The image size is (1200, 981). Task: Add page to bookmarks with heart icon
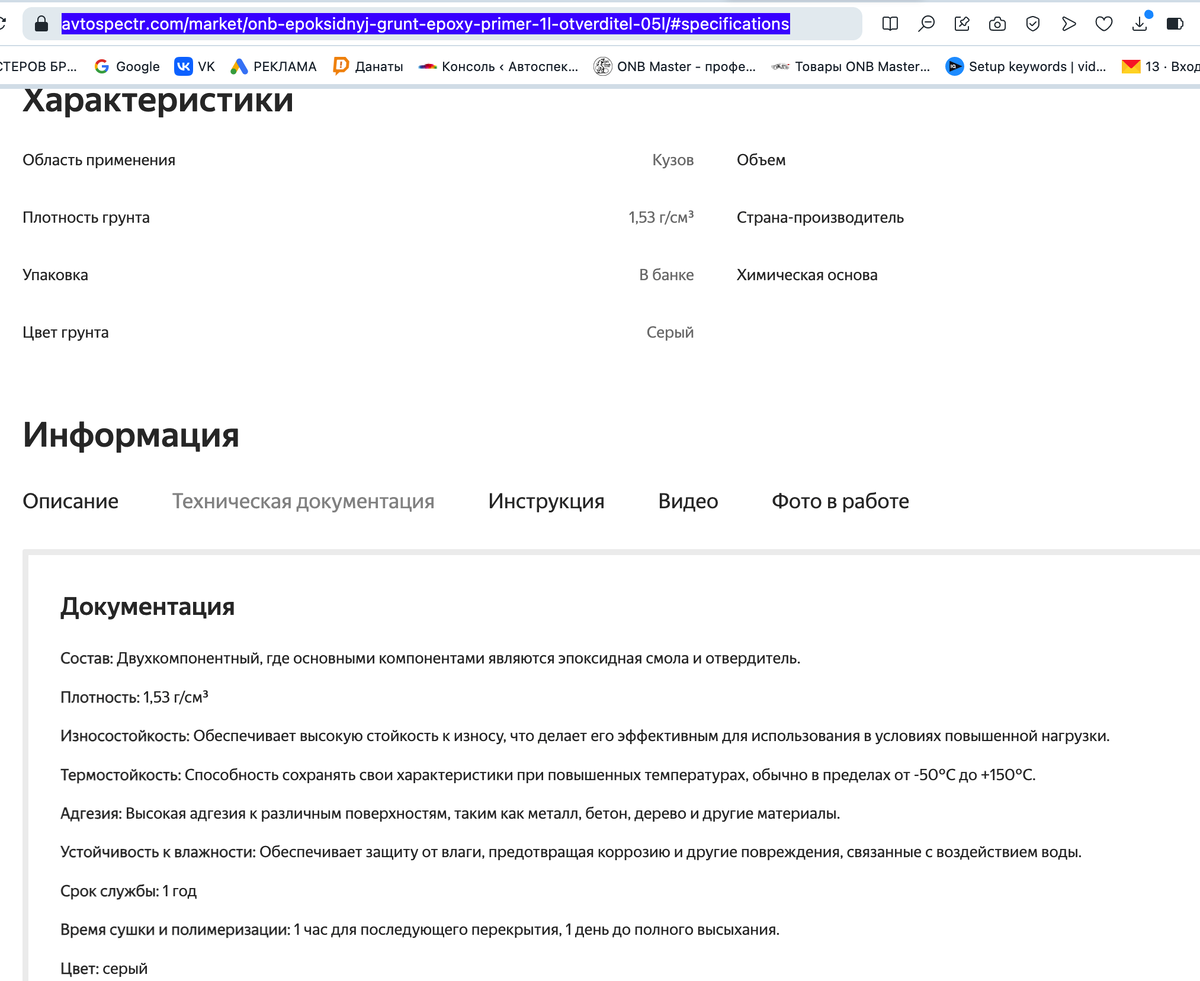(1104, 23)
